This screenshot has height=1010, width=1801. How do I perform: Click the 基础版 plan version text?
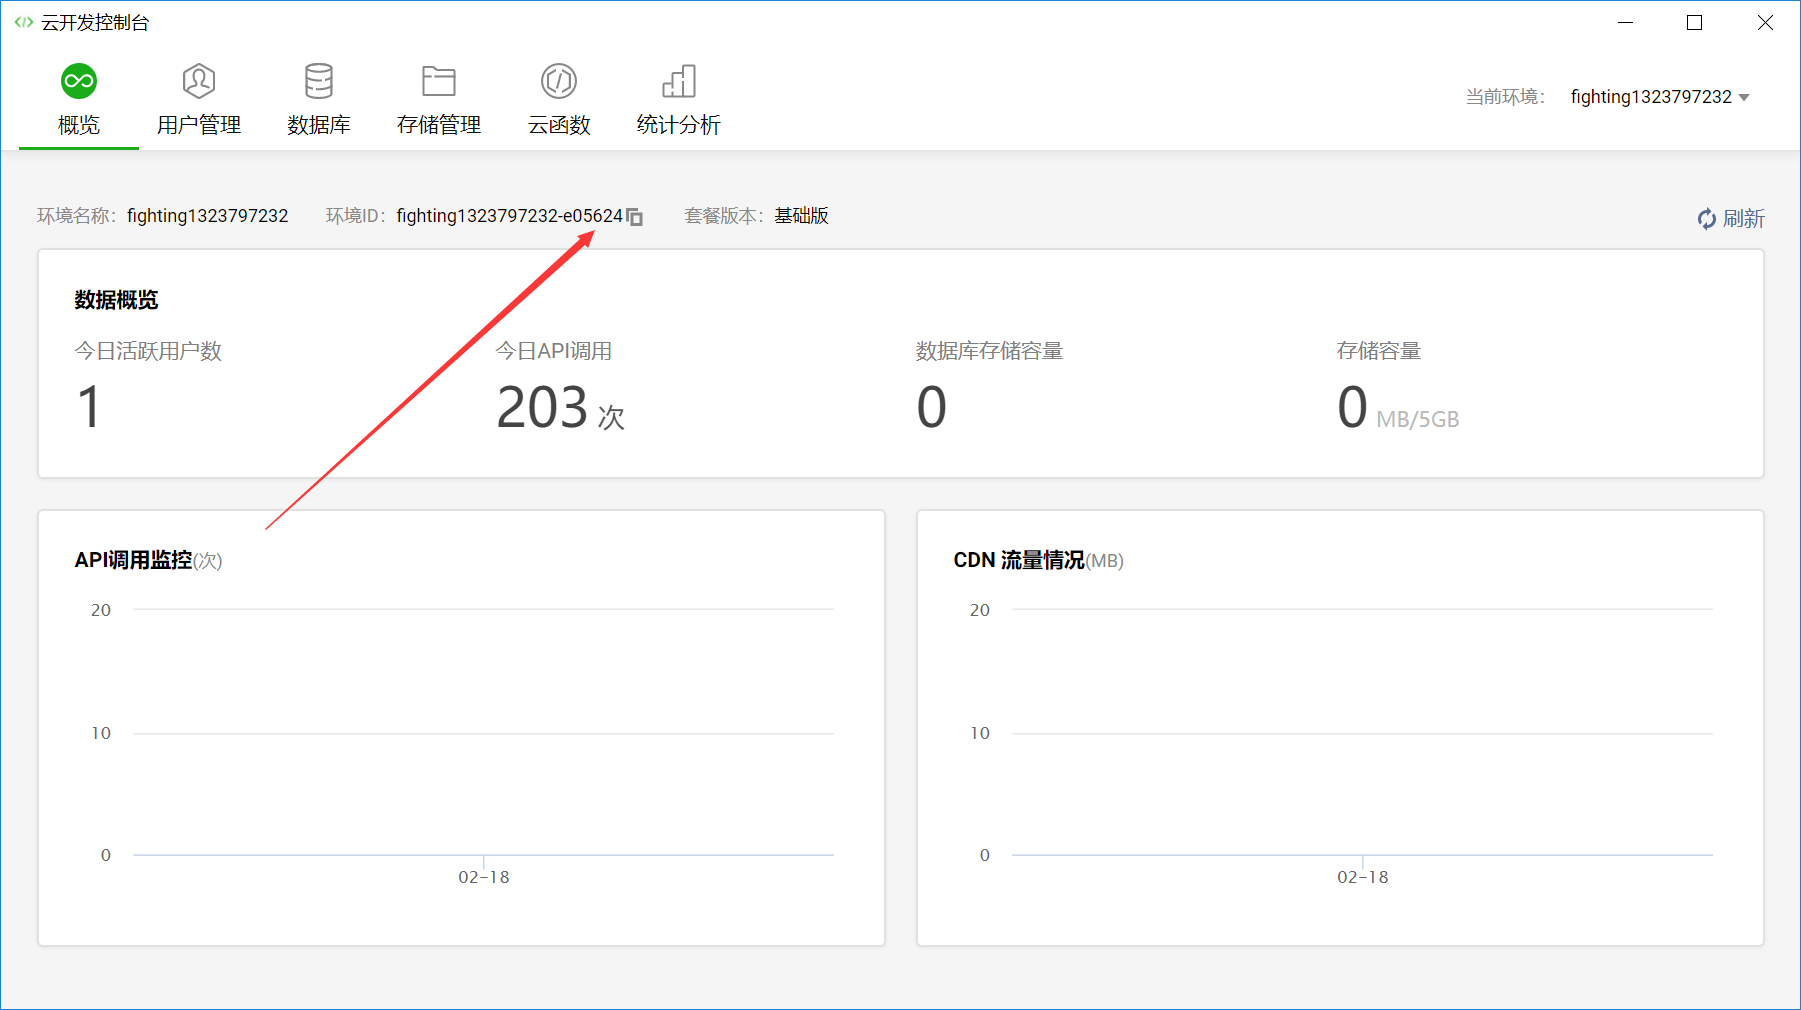(x=802, y=216)
